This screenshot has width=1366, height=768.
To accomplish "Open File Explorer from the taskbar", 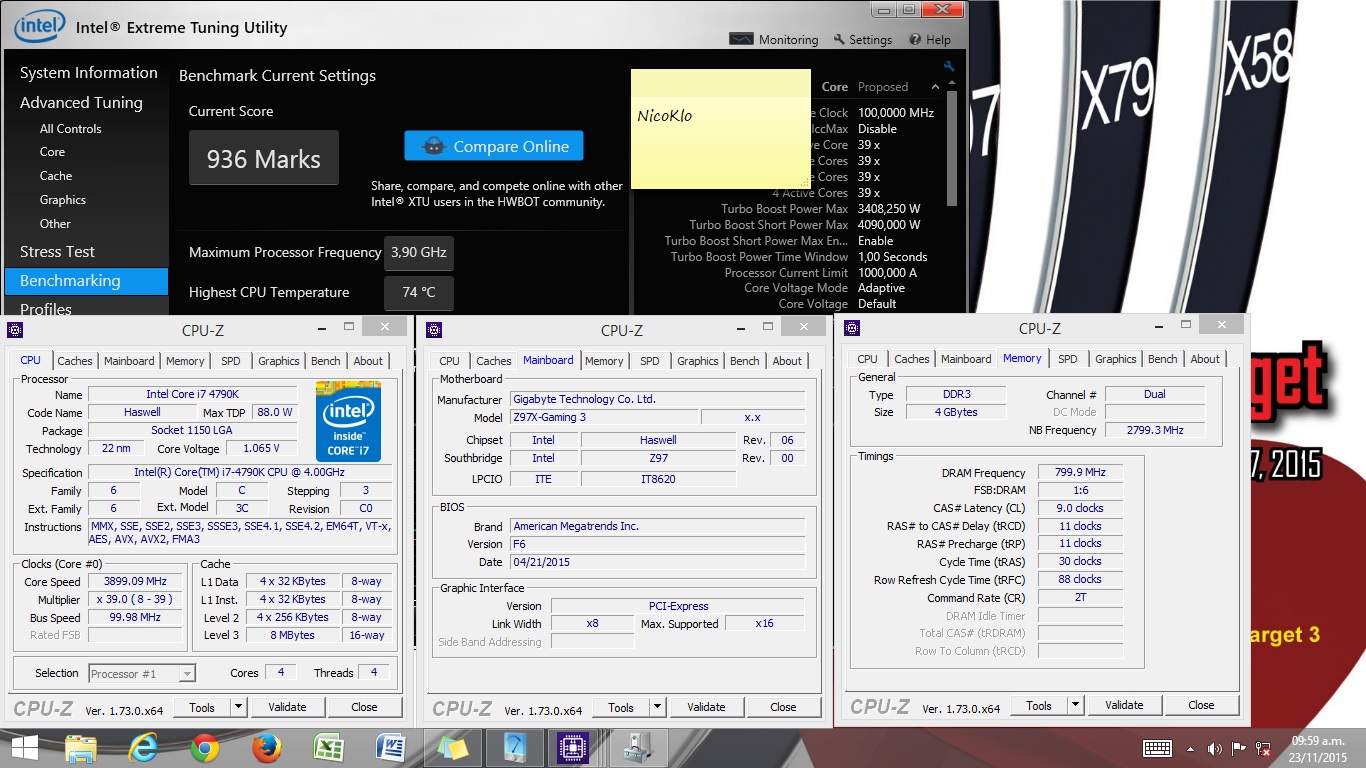I will [x=80, y=748].
